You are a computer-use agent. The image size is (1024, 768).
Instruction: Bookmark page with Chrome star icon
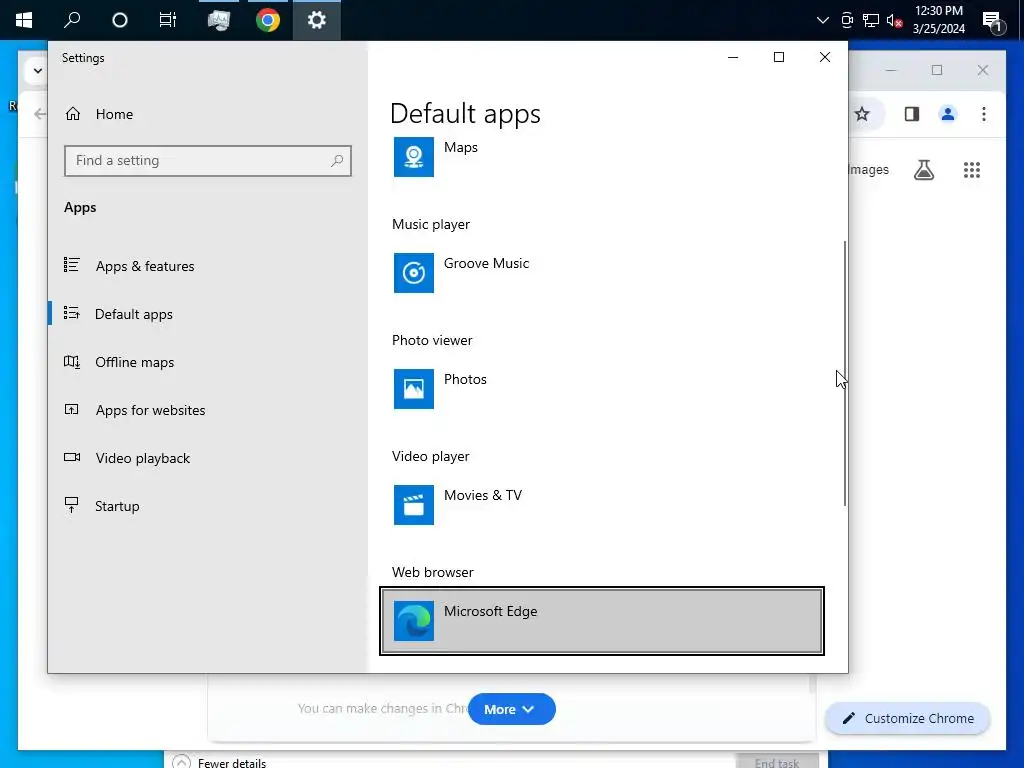[x=862, y=114]
